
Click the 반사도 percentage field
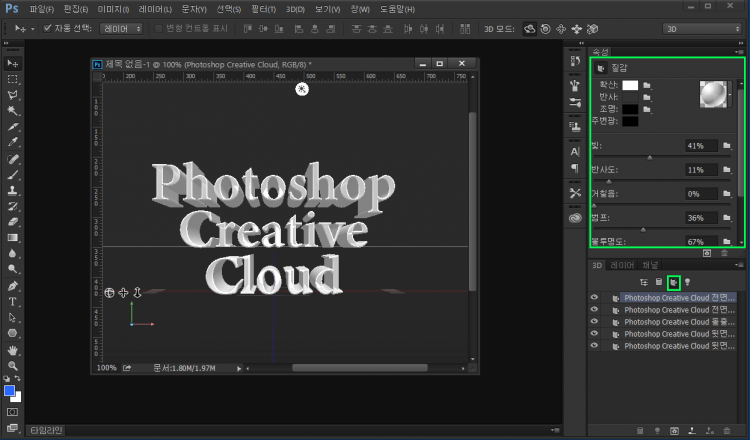[x=700, y=170]
